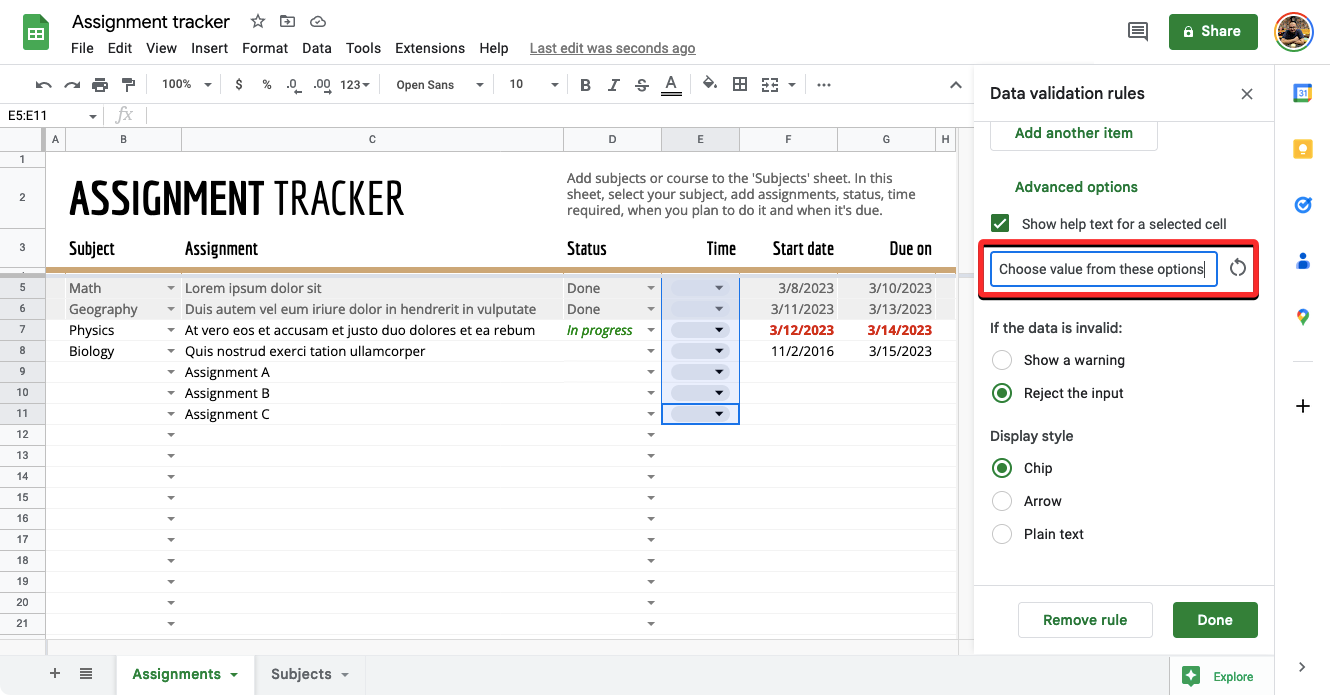Open the font size dropdown
Screen dimensions: 1330x695
pos(533,85)
